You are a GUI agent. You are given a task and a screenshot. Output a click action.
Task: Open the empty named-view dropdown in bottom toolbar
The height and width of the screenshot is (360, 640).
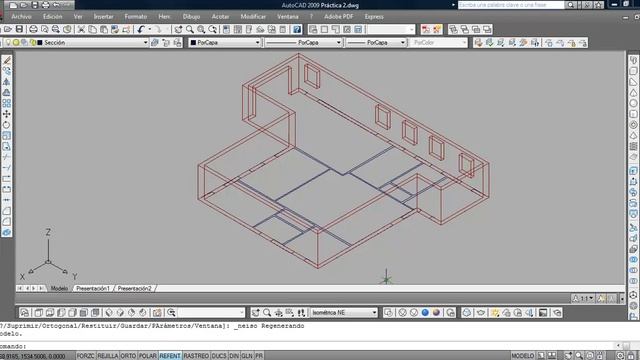(242, 313)
